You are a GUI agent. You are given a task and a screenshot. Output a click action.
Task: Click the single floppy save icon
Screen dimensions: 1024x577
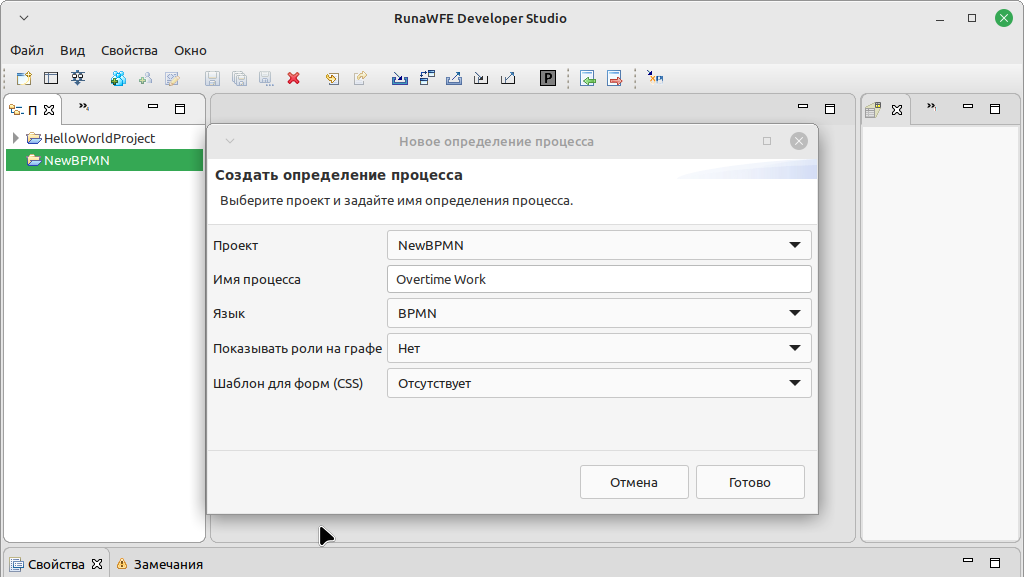(212, 78)
